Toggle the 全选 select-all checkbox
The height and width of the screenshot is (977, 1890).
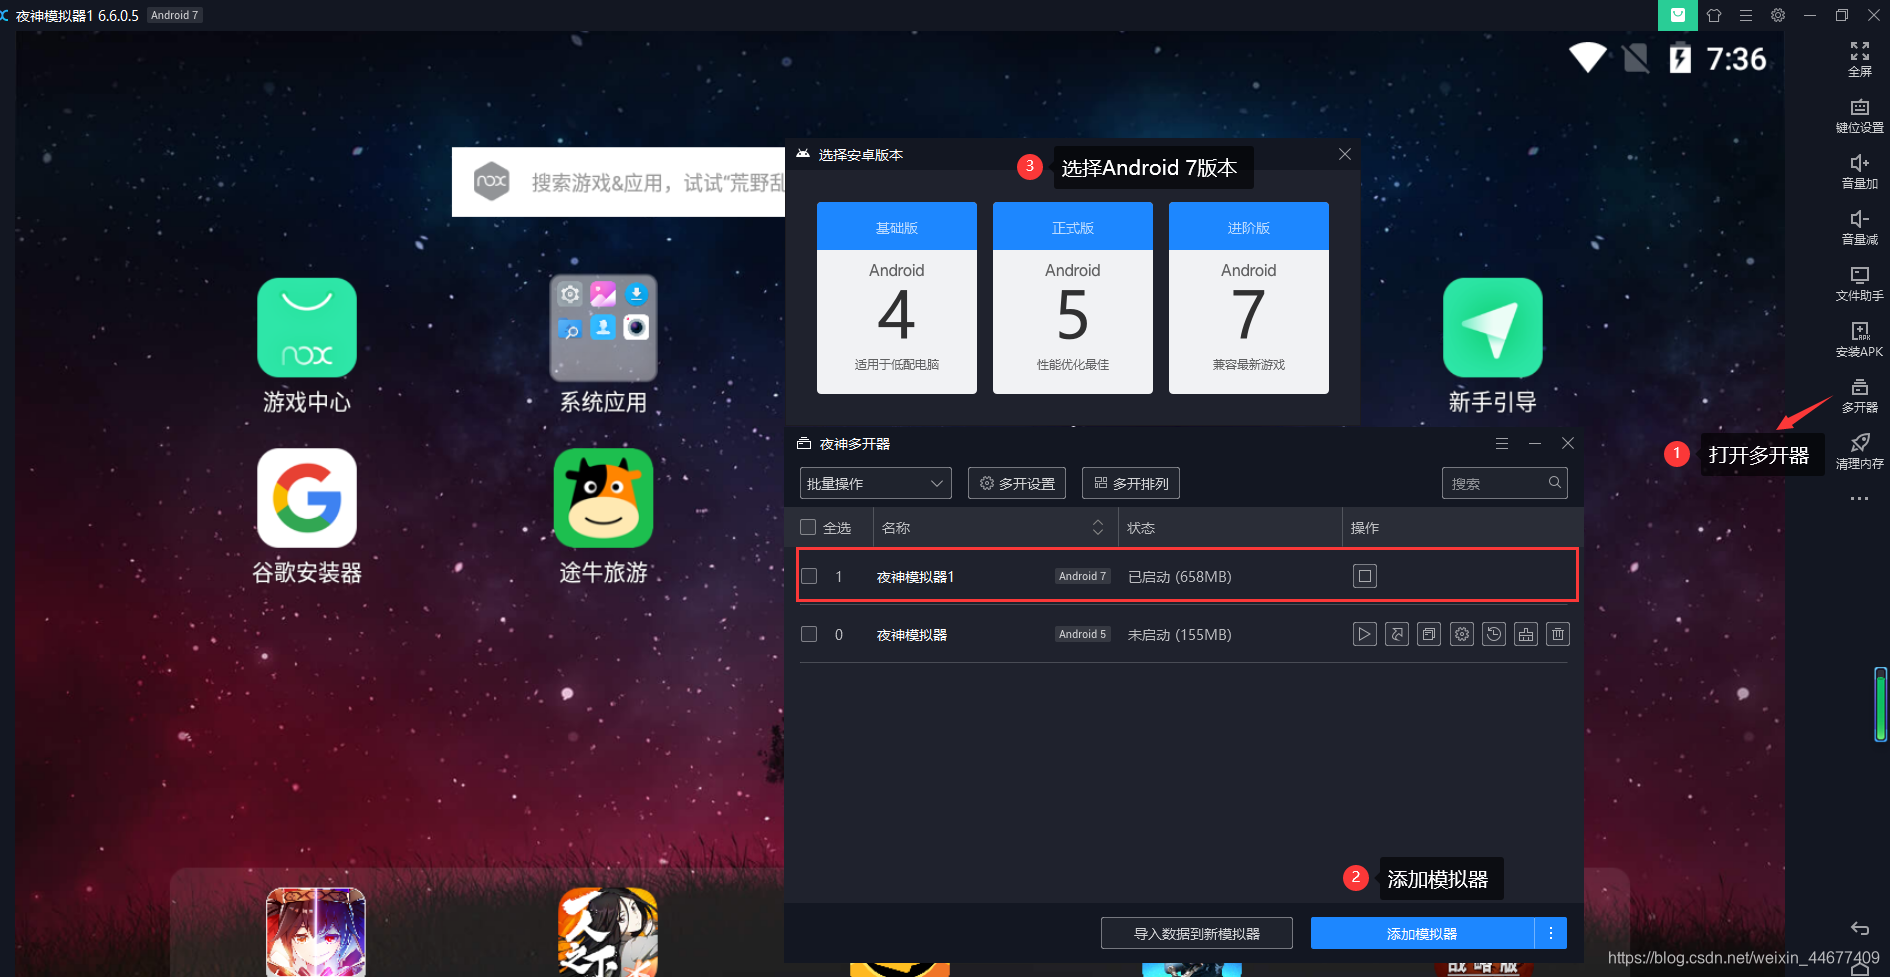[808, 527]
